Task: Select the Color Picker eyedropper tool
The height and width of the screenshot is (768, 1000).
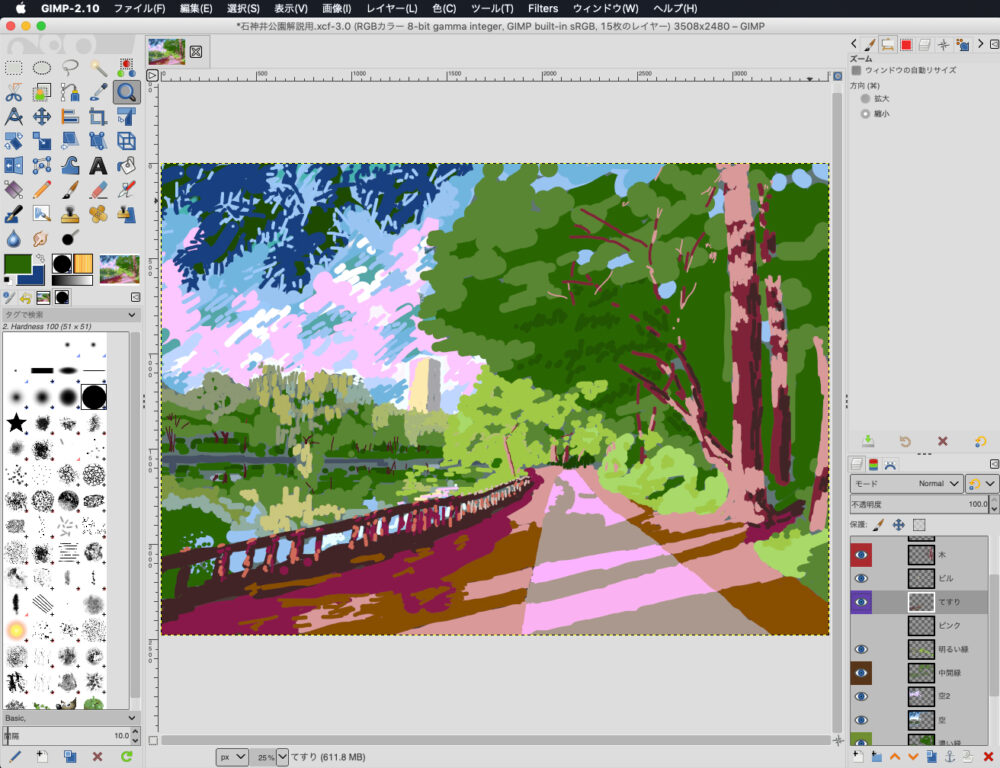Action: (98, 93)
